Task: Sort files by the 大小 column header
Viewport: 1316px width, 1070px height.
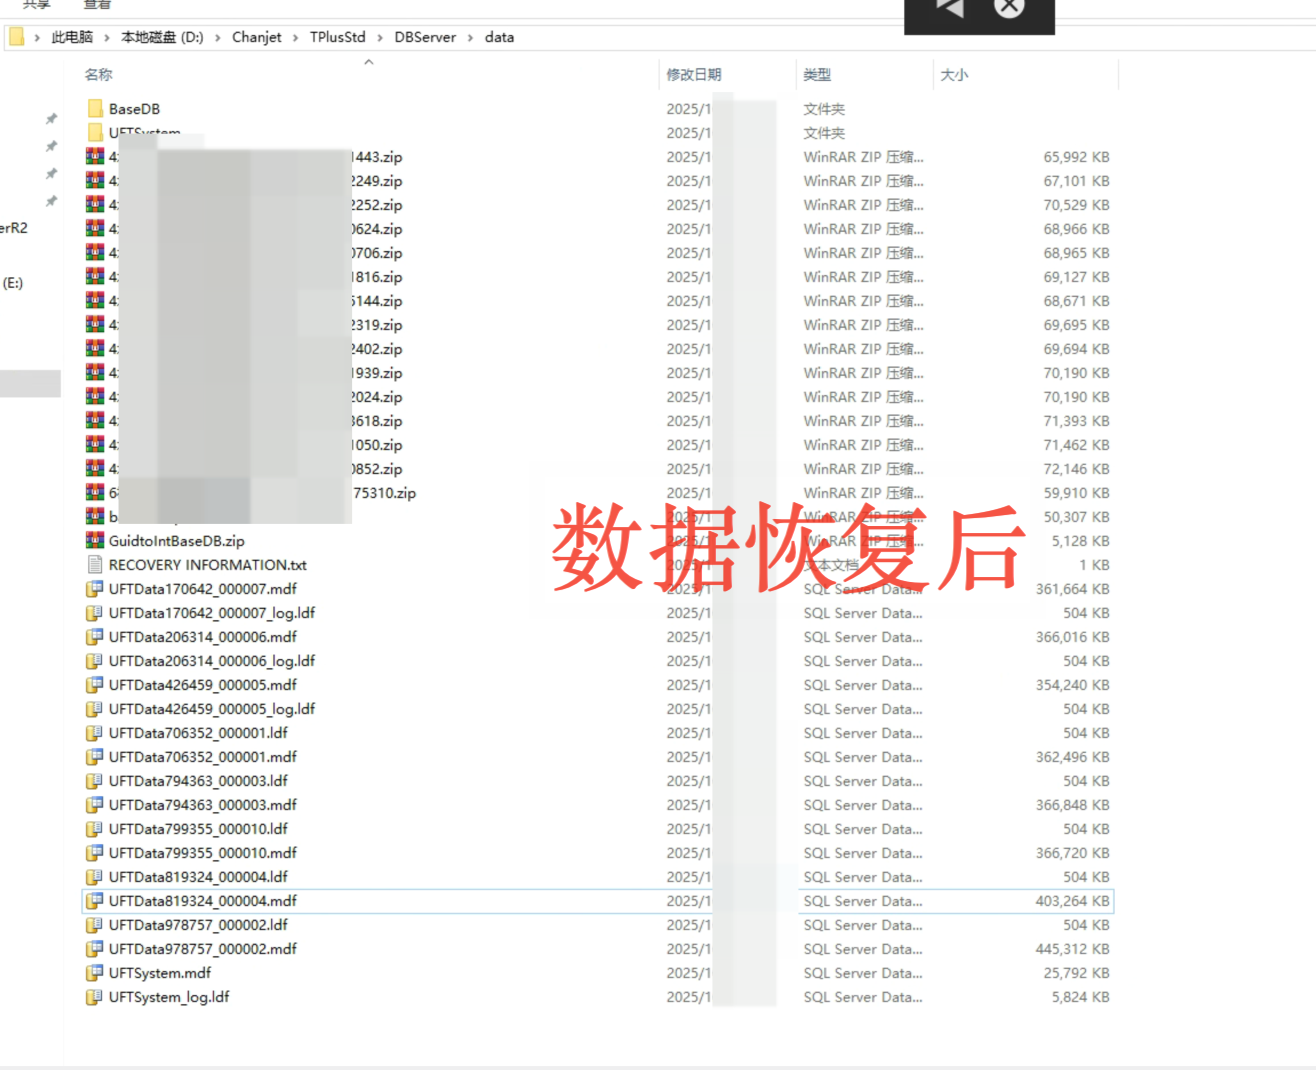Action: pyautogui.click(x=954, y=75)
